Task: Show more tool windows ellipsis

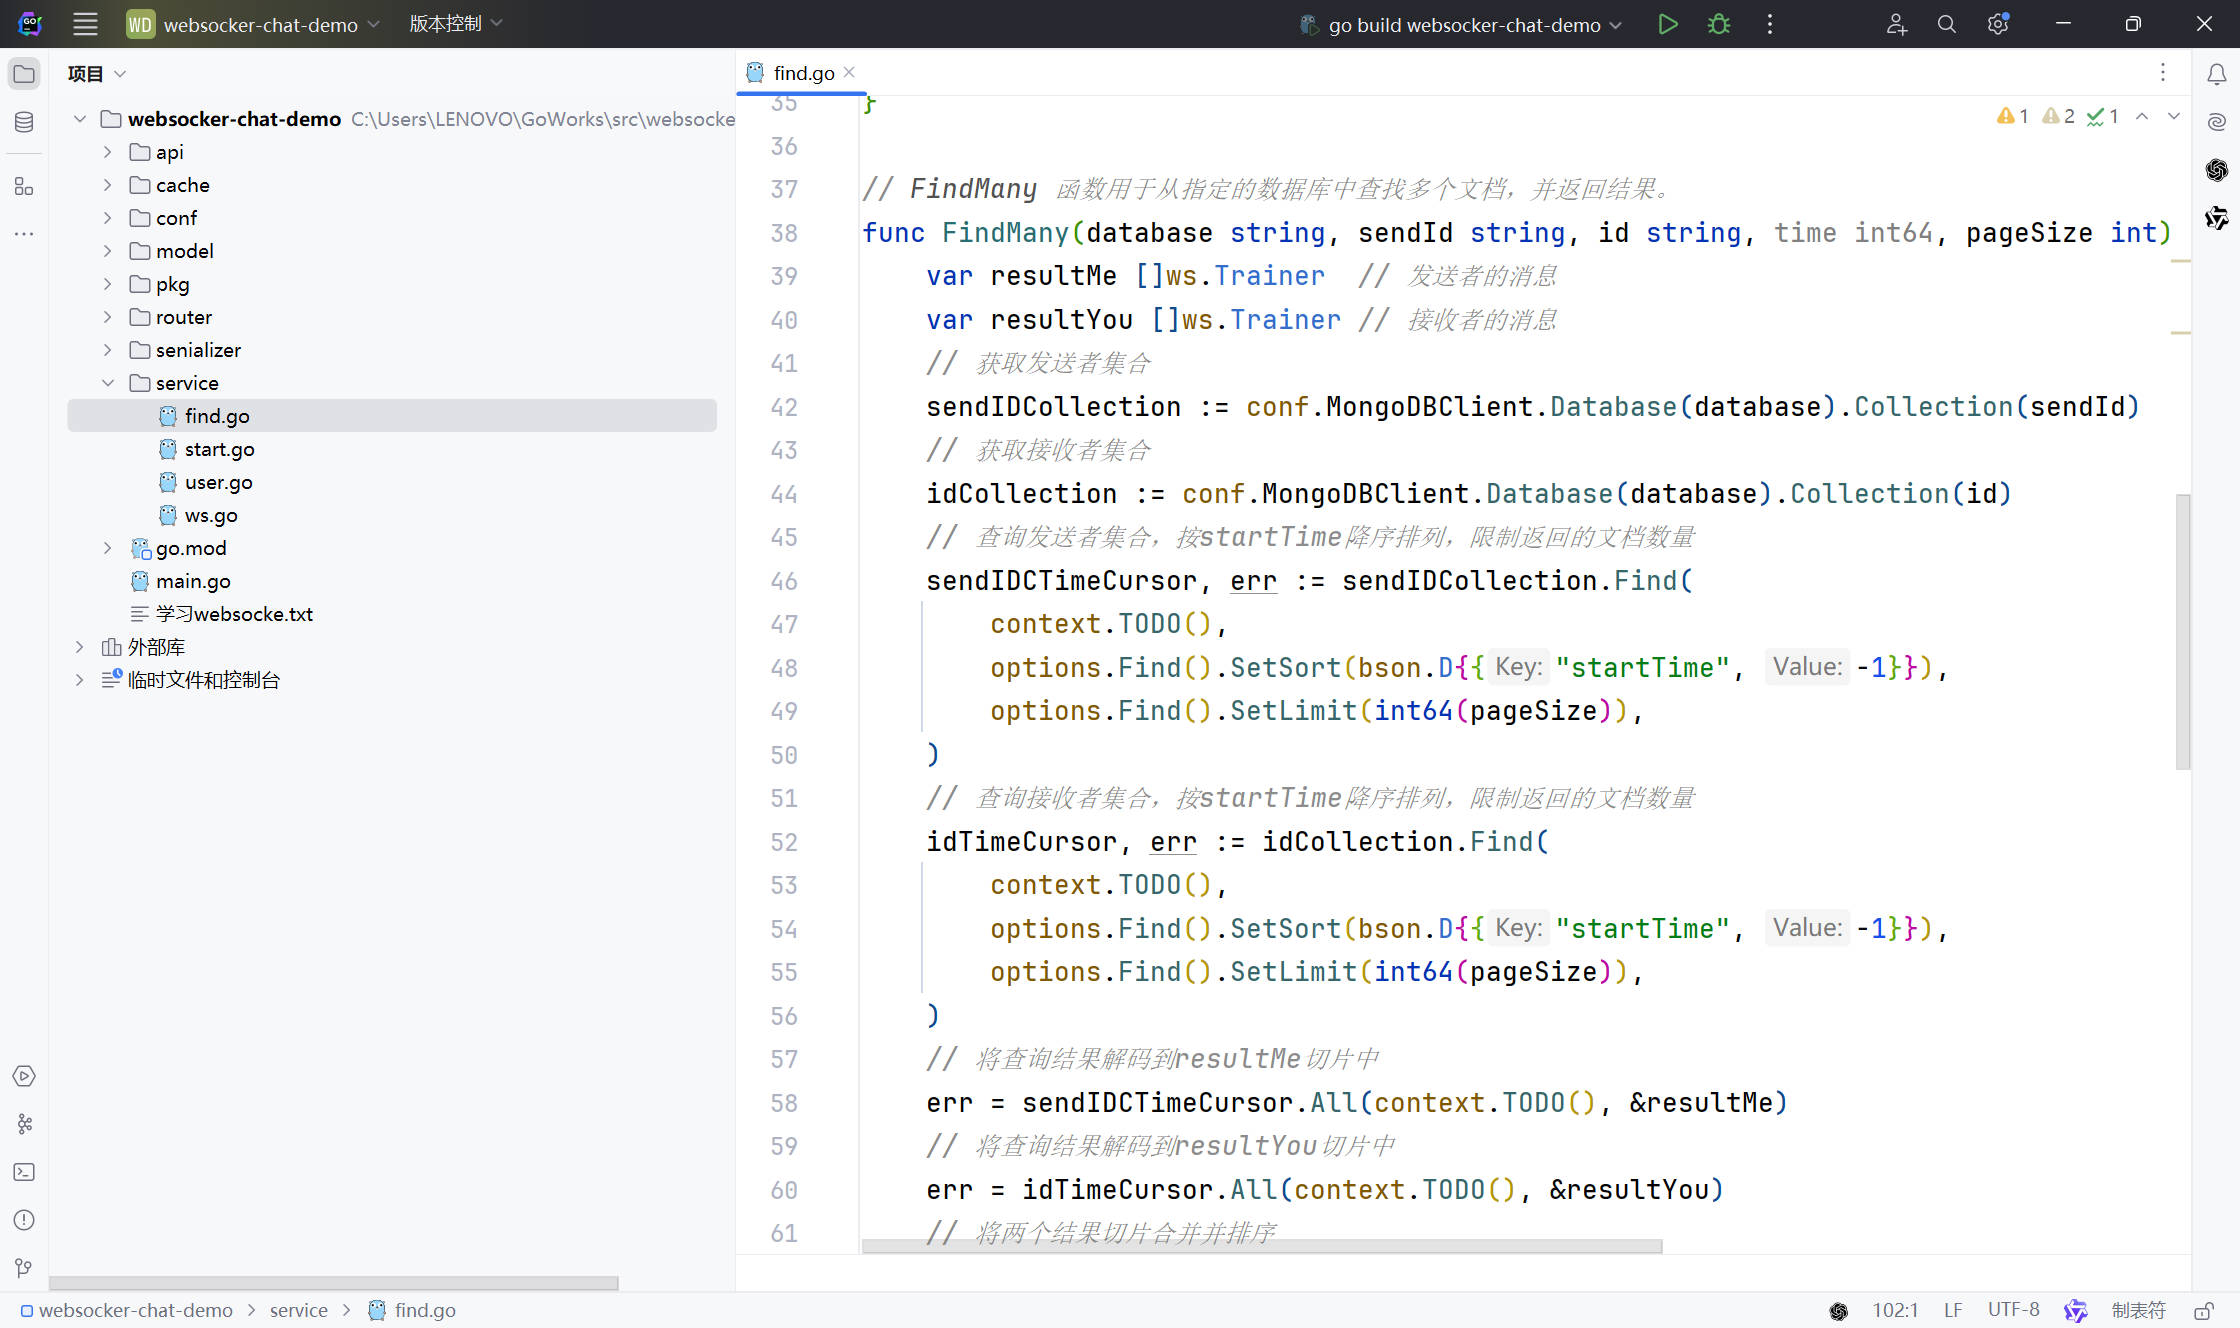Action: 24,234
